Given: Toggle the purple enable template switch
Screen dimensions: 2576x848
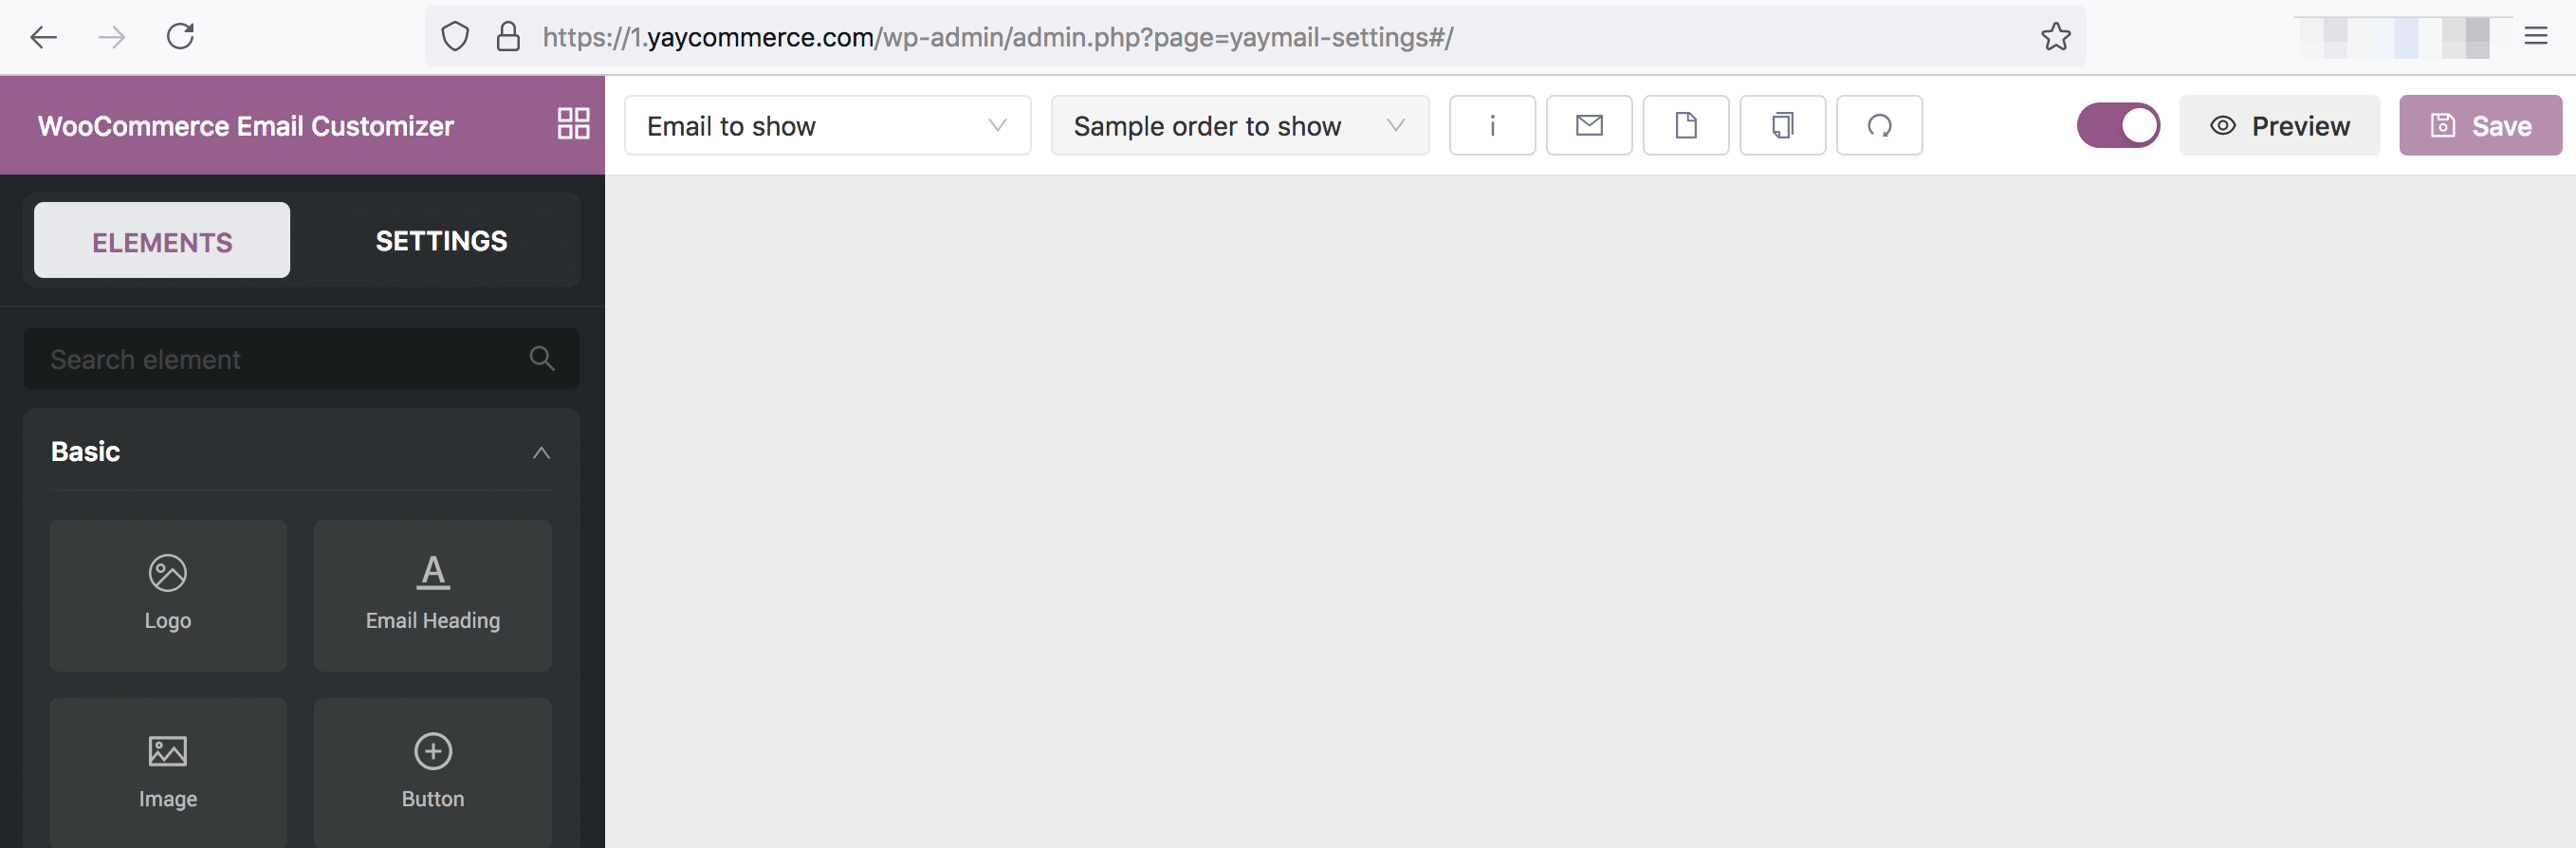Looking at the screenshot, I should (2118, 125).
